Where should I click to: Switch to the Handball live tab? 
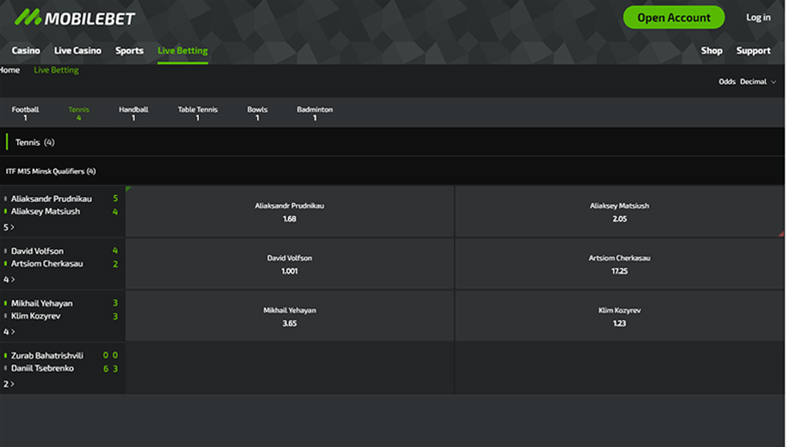133,113
